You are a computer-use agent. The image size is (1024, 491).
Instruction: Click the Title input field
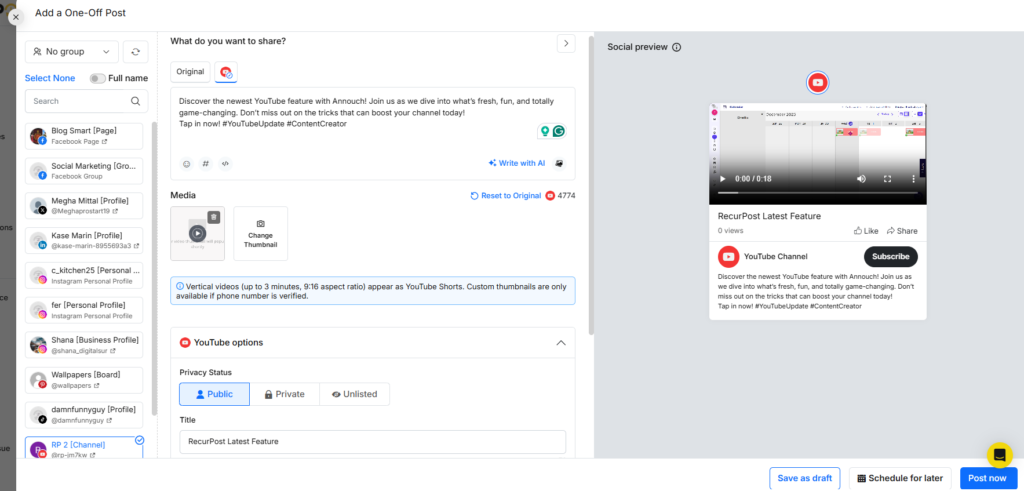(x=372, y=441)
